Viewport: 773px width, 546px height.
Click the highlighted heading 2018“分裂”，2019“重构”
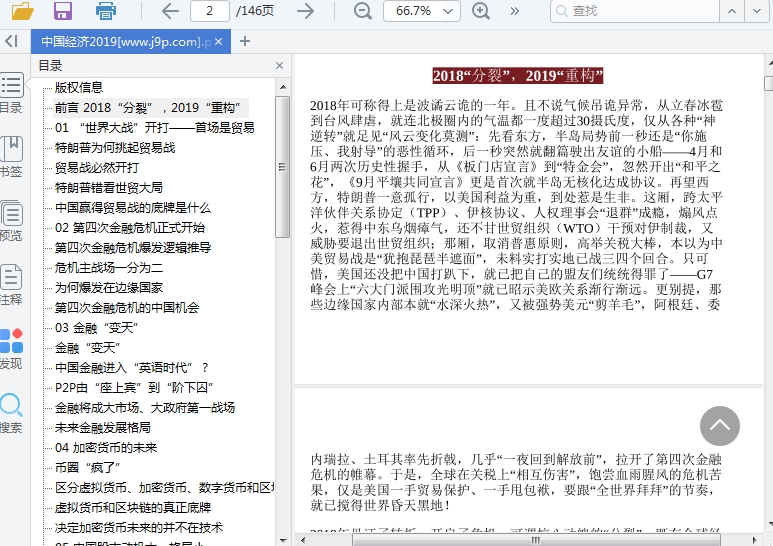[x=518, y=75]
